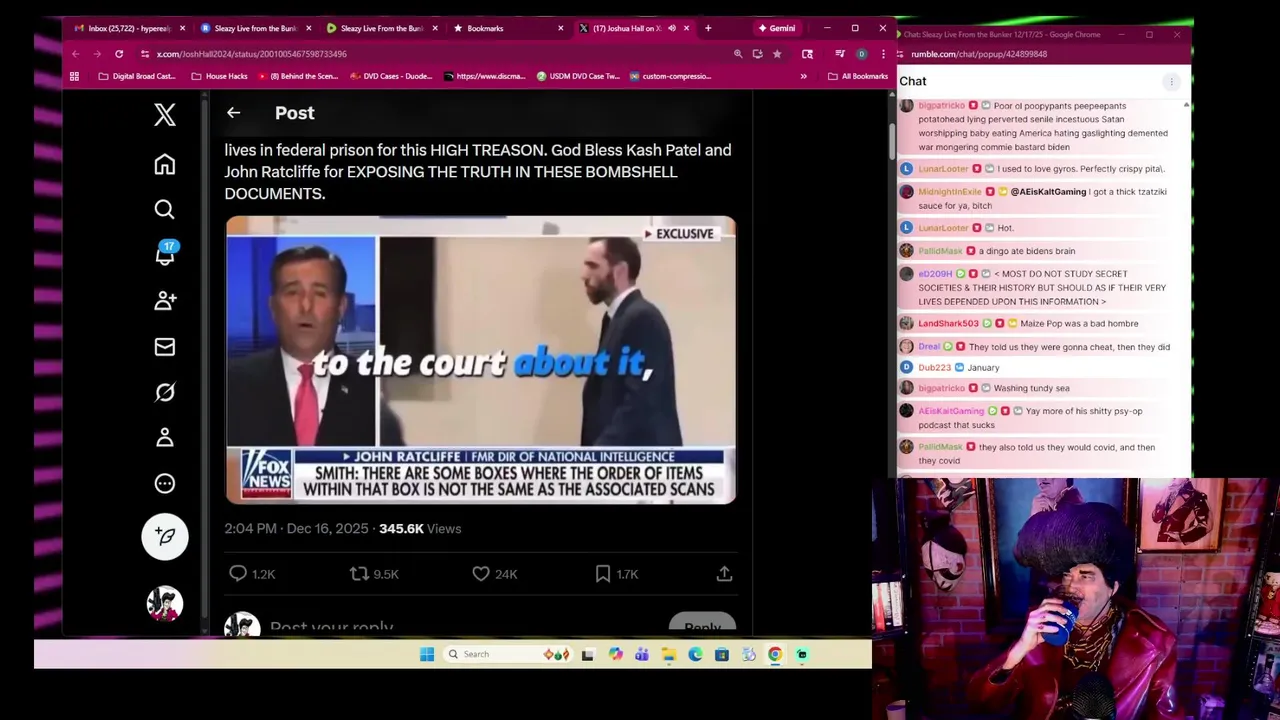This screenshot has width=1280, height=720.
Task: Go to the X logo home
Action: click(x=165, y=115)
